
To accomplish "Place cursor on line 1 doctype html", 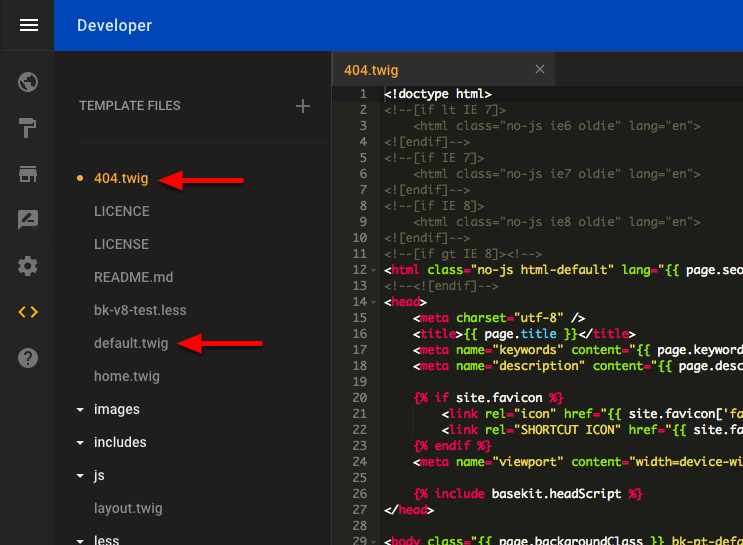I will (x=437, y=94).
